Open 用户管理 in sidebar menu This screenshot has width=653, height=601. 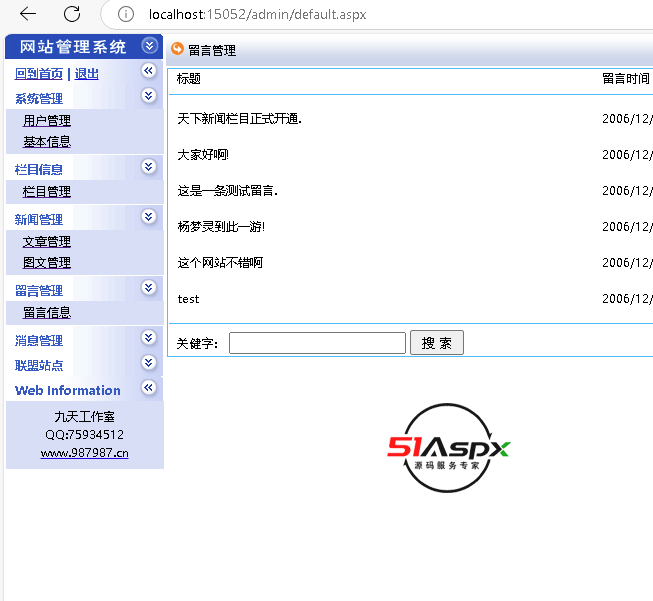(x=47, y=121)
